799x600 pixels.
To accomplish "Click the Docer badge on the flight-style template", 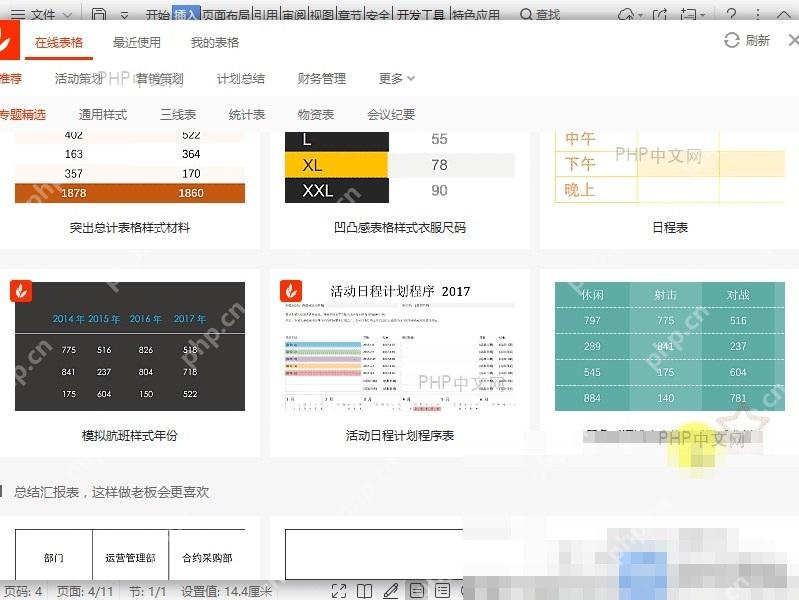I will click(x=21, y=291).
